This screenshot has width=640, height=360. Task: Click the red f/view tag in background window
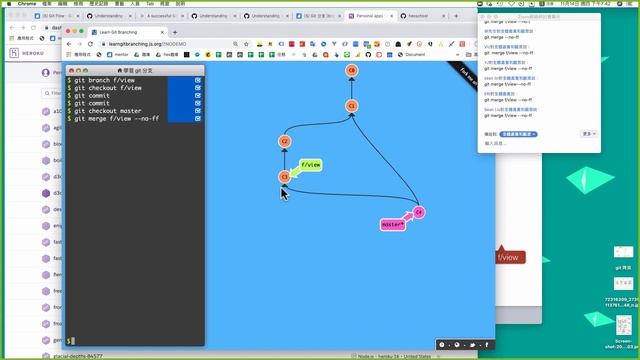(x=510, y=257)
